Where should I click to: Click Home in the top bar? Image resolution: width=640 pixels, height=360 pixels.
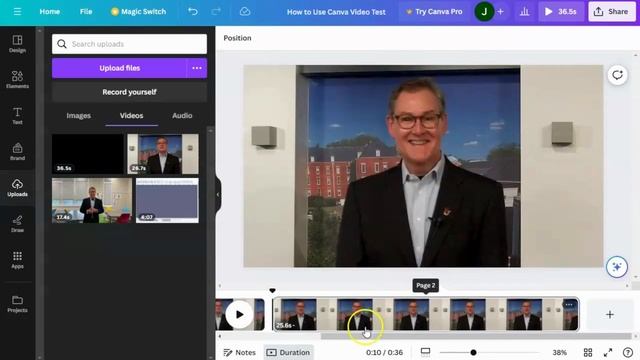(x=50, y=11)
